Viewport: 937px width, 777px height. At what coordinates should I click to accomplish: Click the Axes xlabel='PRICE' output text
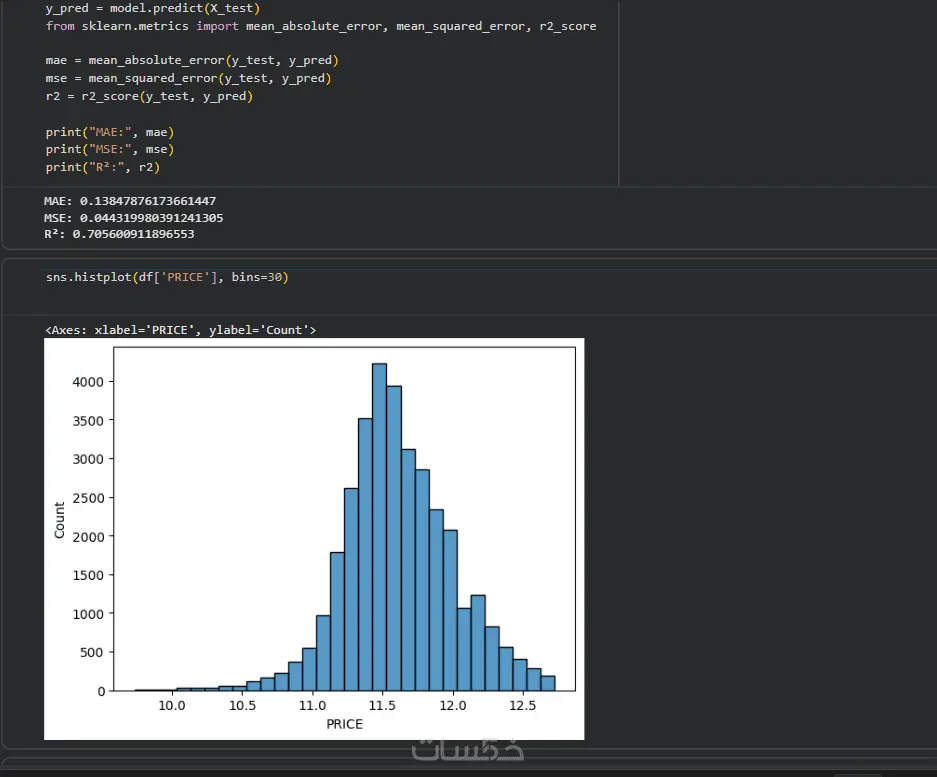pos(180,330)
